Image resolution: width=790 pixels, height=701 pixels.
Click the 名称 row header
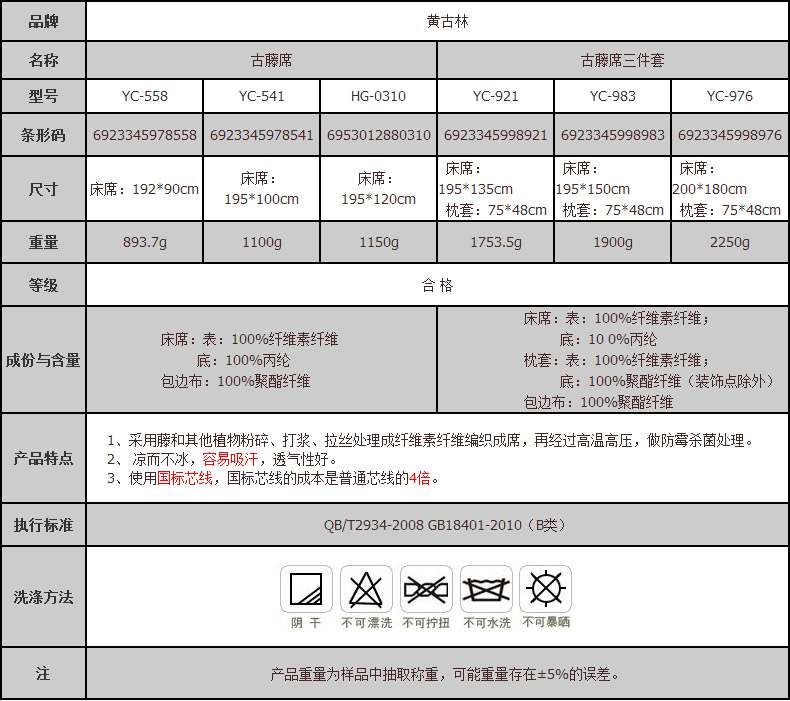click(x=43, y=60)
